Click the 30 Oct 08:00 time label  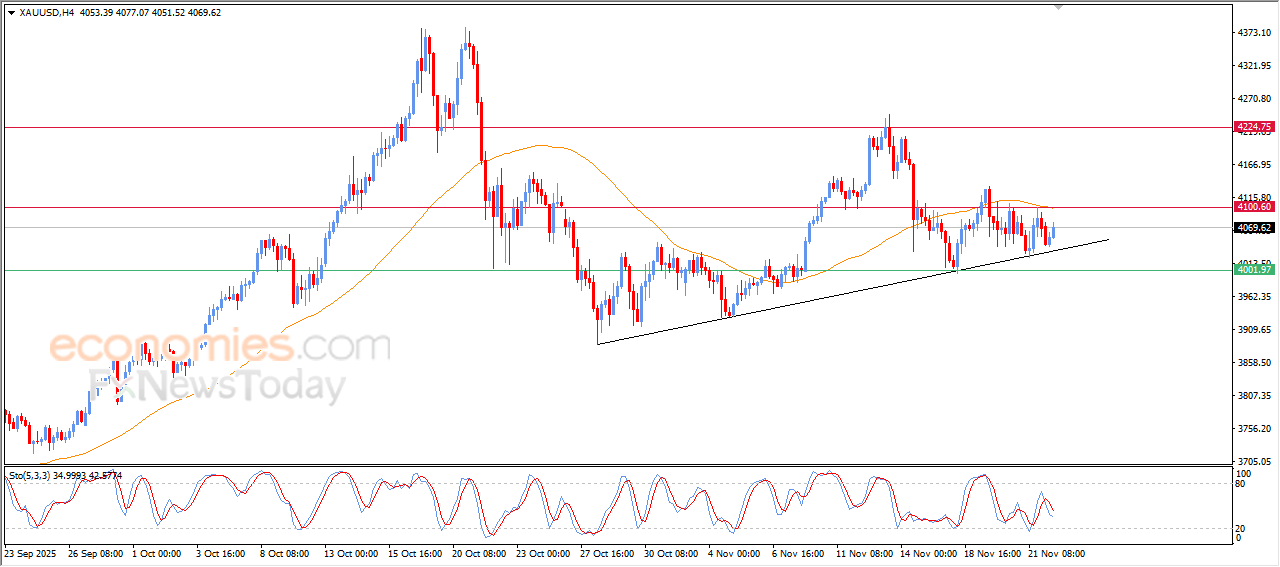click(672, 553)
